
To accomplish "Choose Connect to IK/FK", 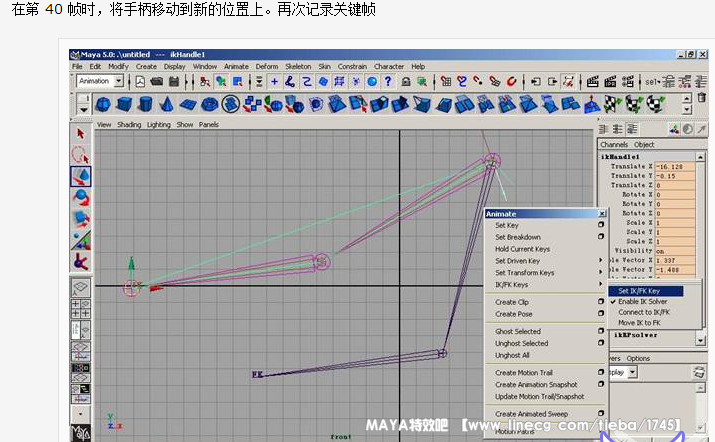I will tap(643, 312).
